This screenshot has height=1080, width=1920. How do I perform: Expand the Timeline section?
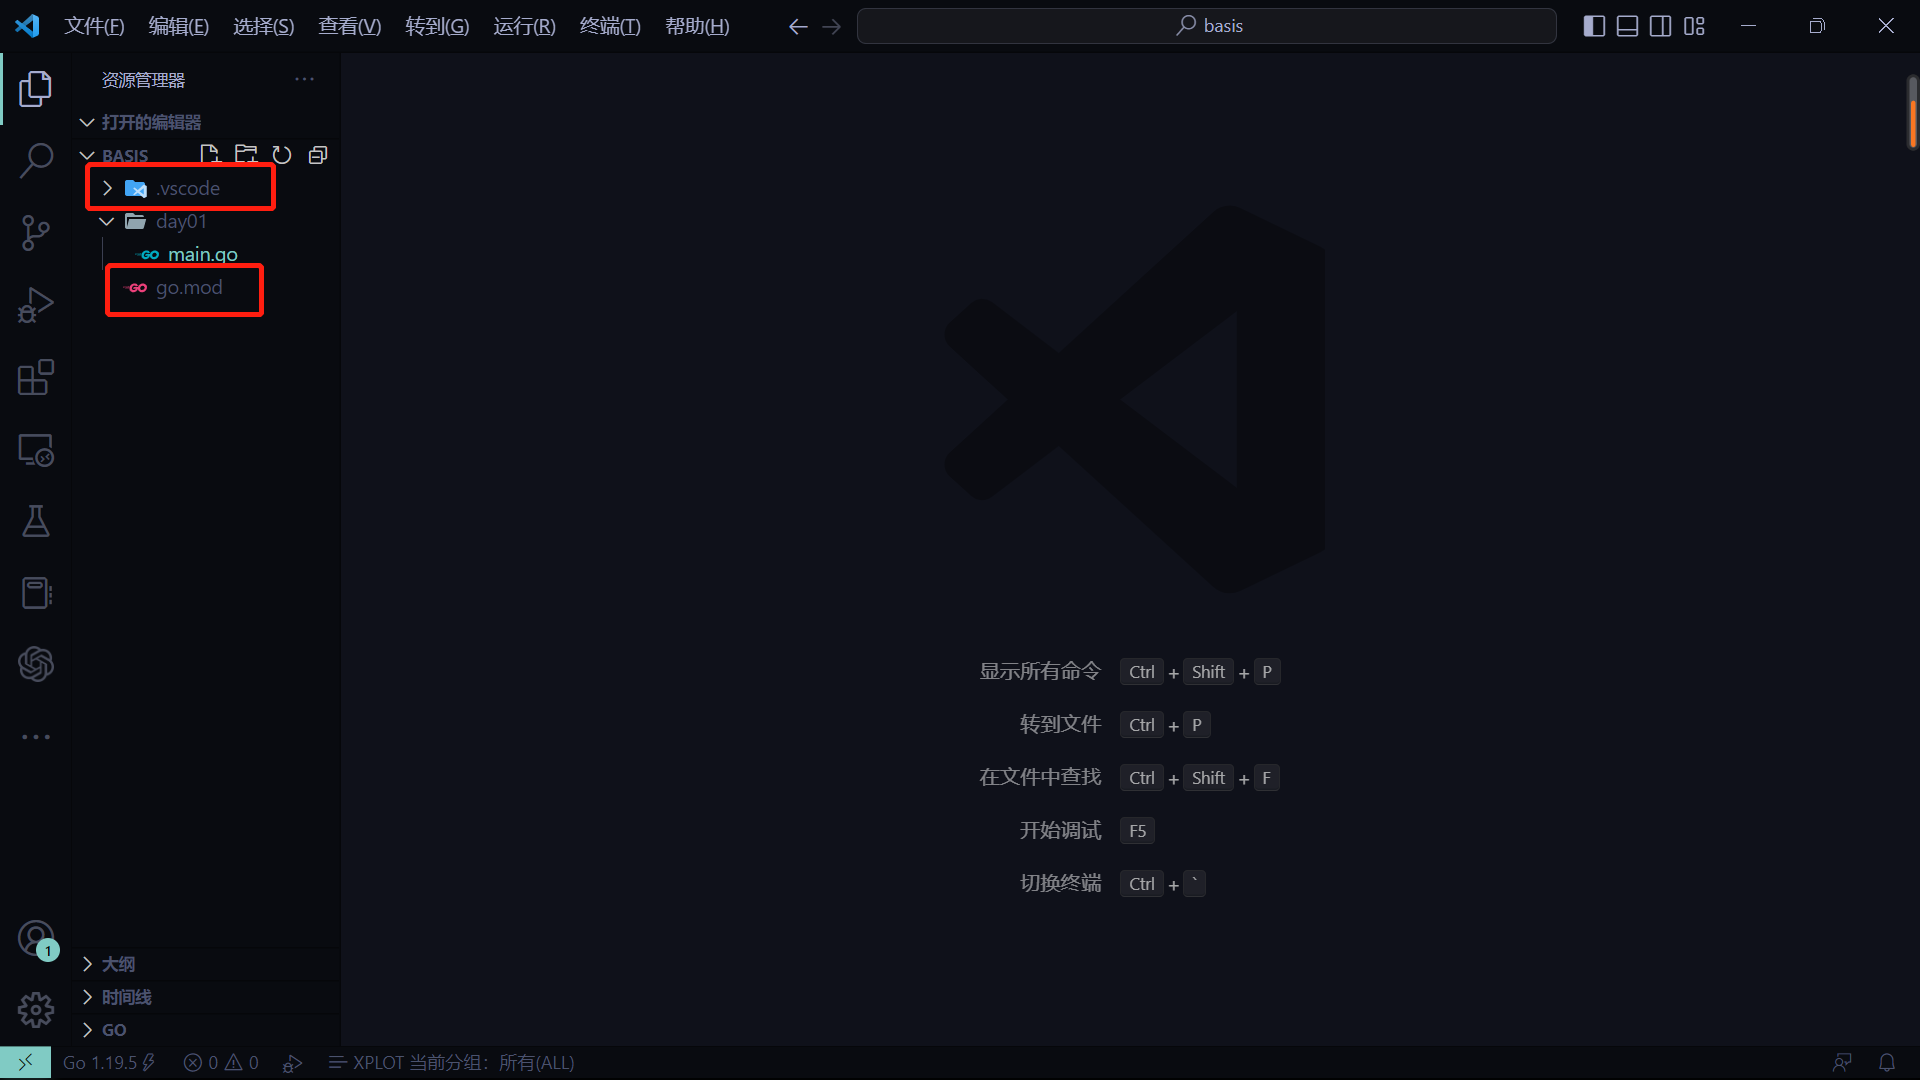pyautogui.click(x=207, y=997)
